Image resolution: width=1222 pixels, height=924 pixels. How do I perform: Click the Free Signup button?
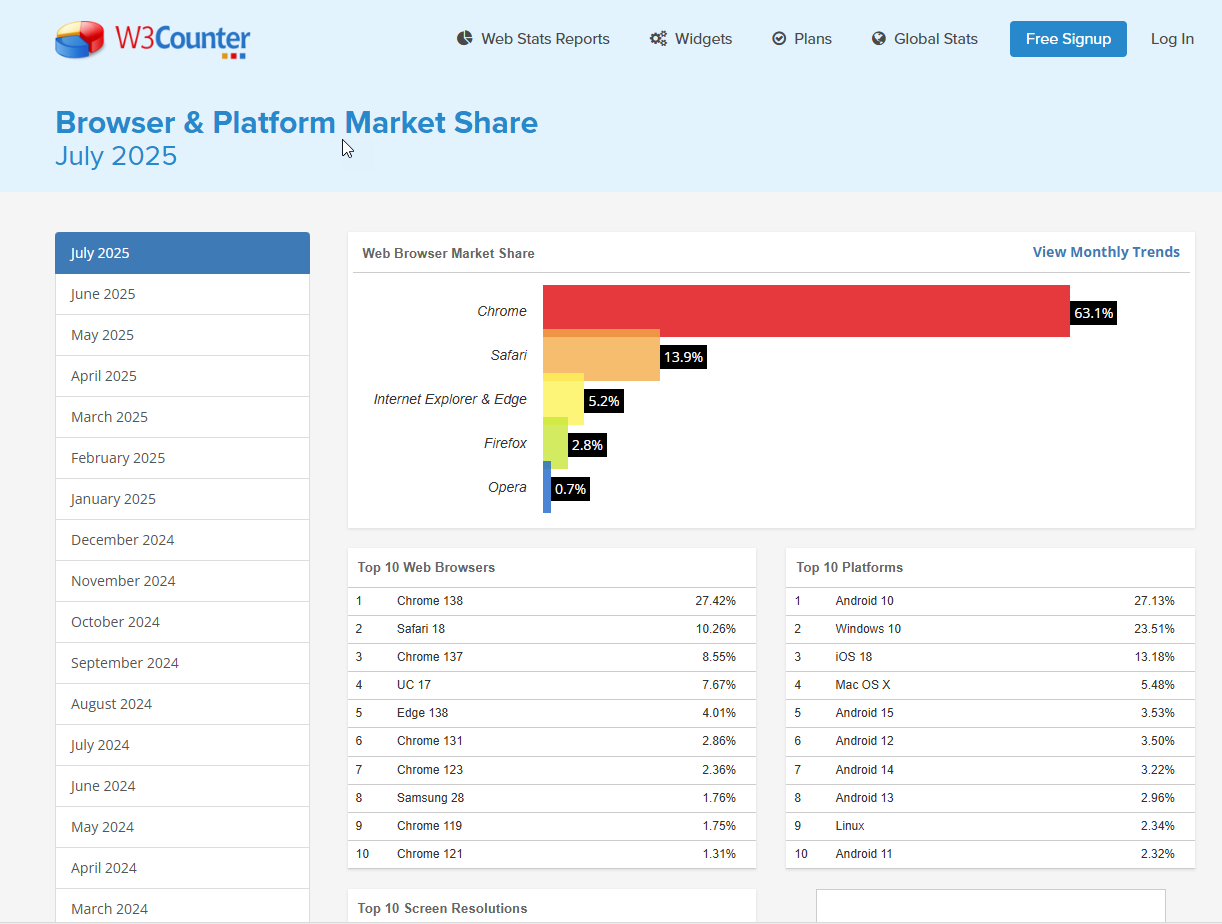(1068, 39)
